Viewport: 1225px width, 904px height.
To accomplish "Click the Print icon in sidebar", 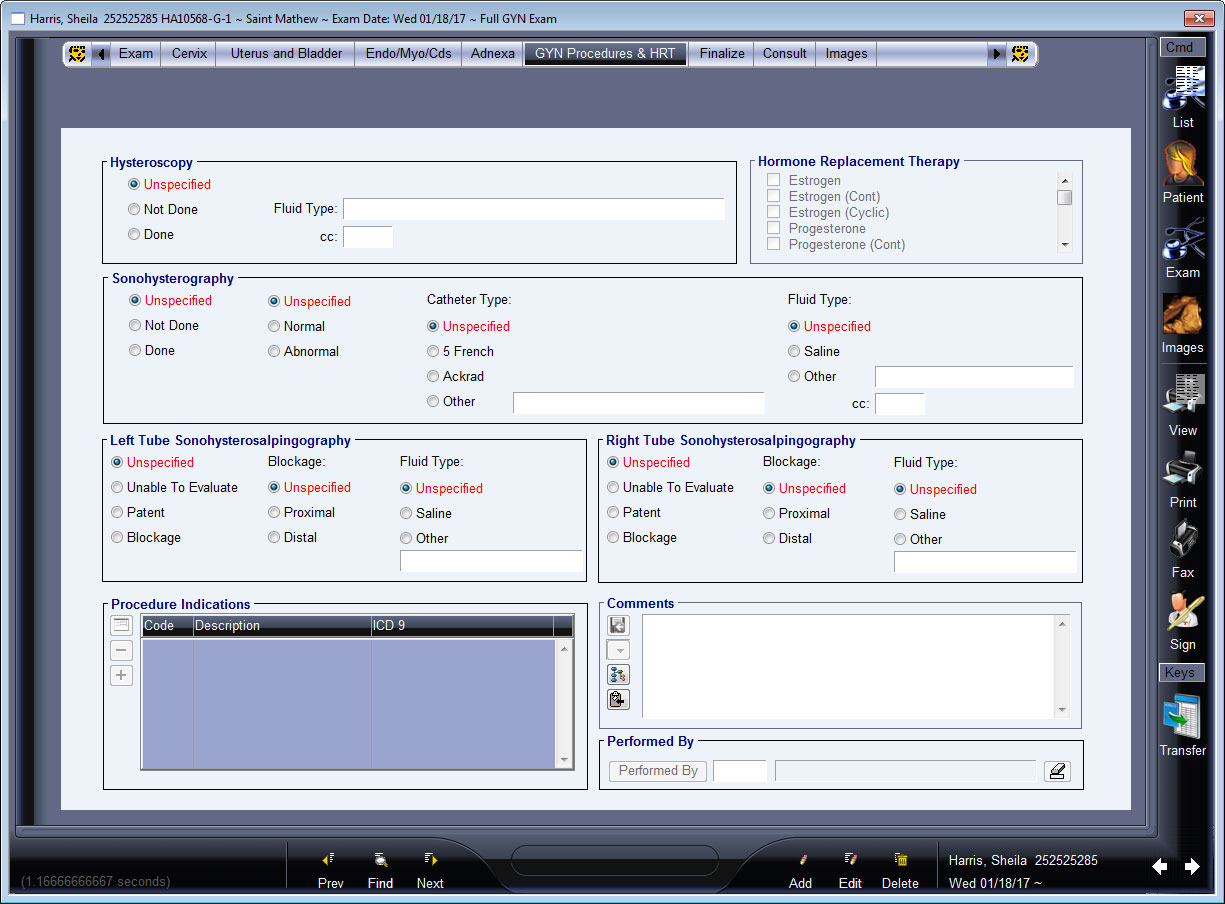I will (1183, 469).
